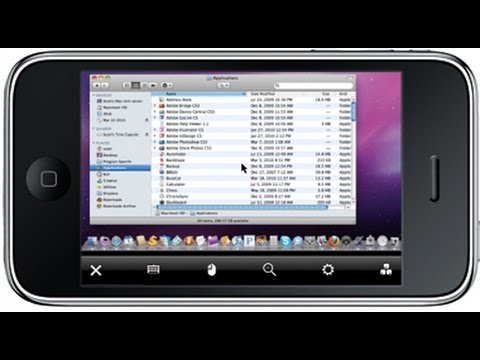
Task: Tap the magnifying glass zoom icon
Action: click(x=269, y=269)
